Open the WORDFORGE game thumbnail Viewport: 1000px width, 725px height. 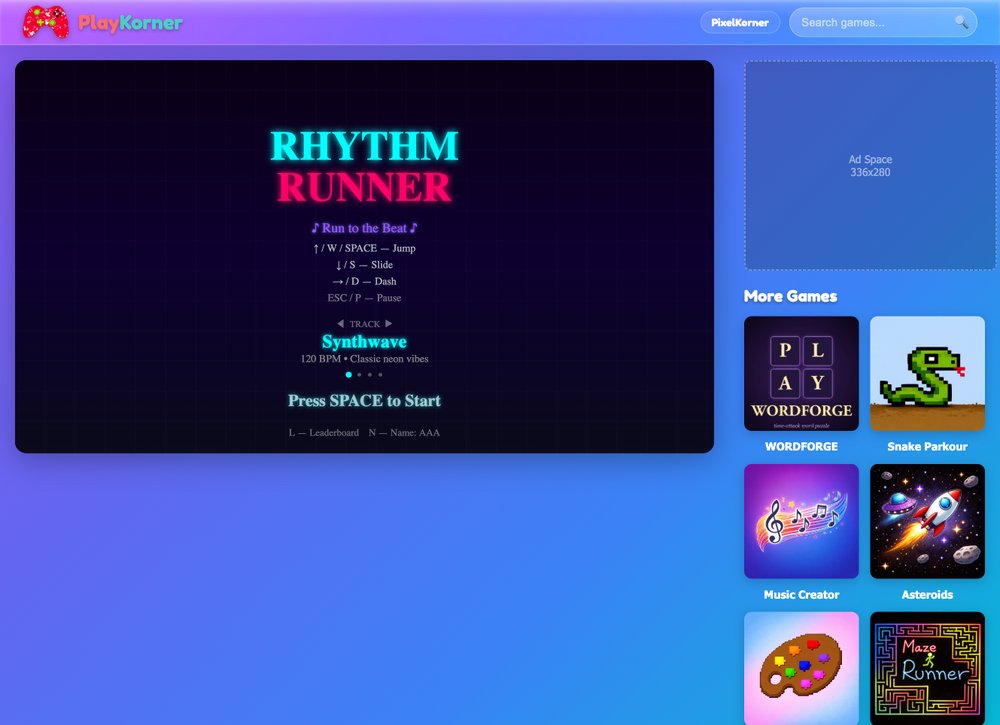pyautogui.click(x=801, y=374)
